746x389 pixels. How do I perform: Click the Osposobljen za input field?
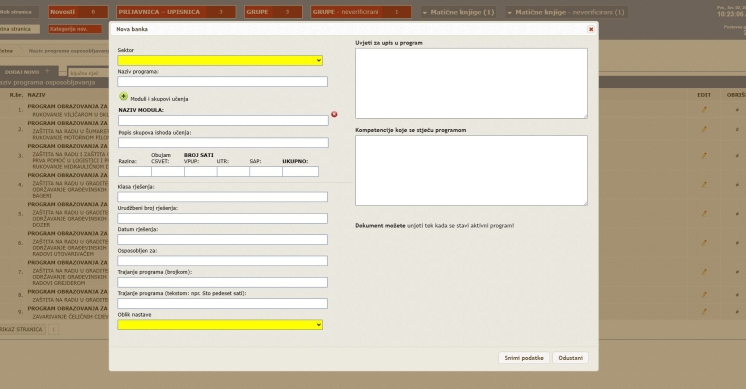pos(222,261)
